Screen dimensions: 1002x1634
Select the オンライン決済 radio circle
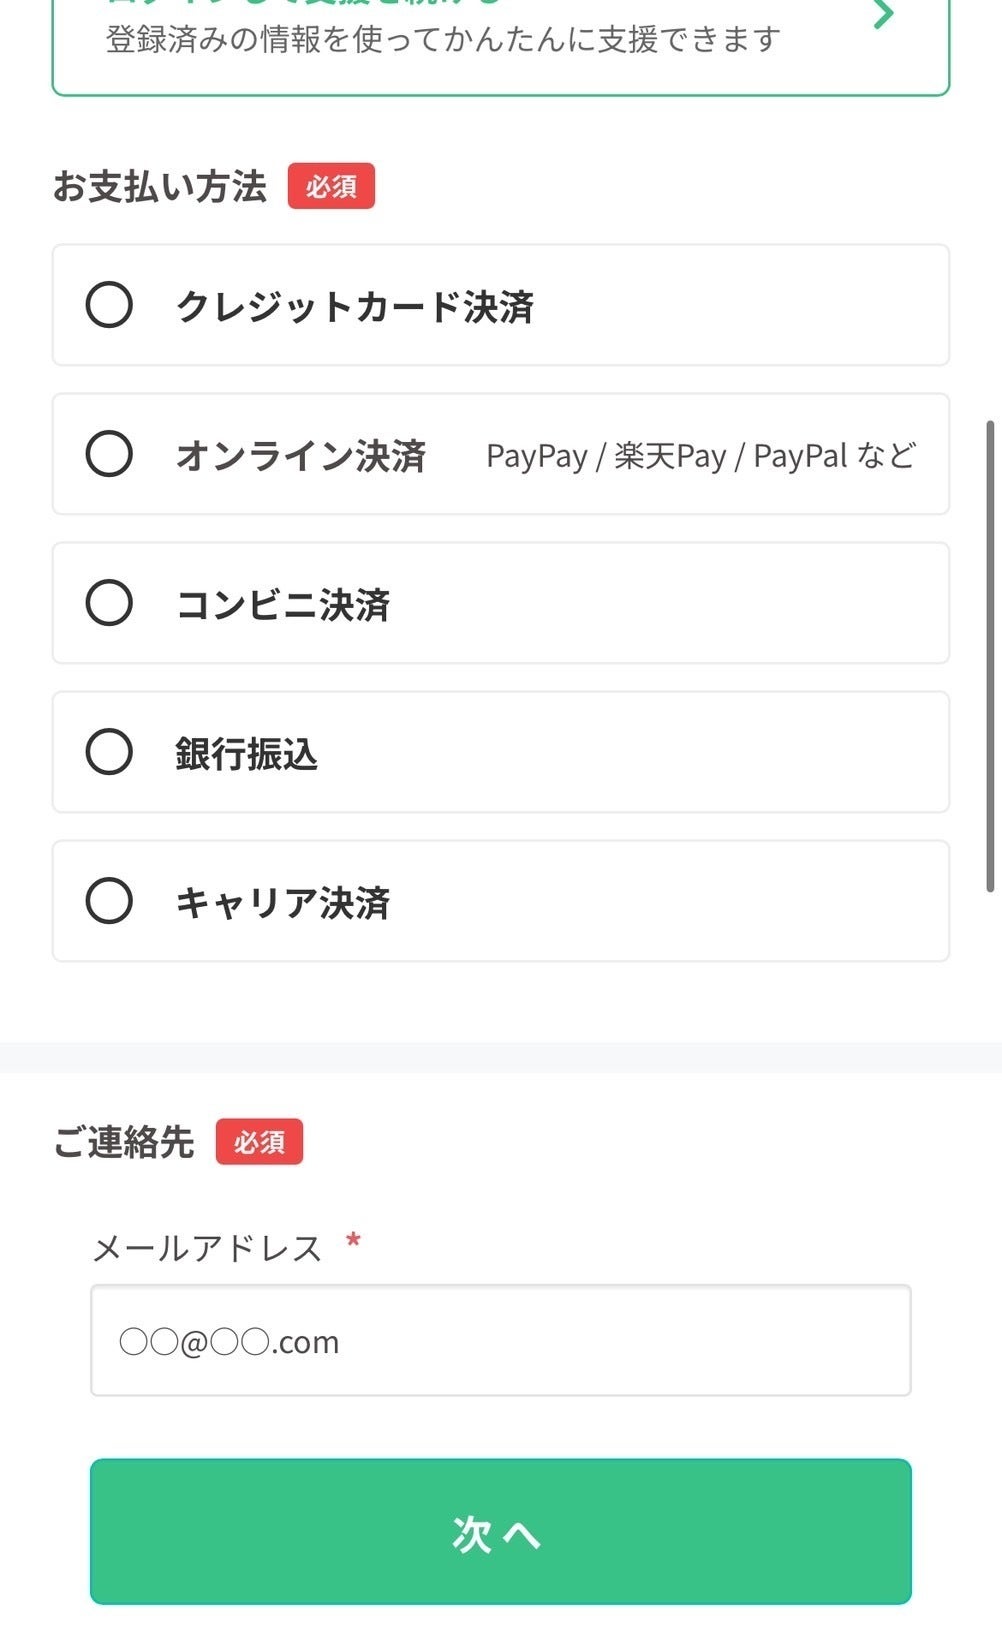tap(109, 454)
